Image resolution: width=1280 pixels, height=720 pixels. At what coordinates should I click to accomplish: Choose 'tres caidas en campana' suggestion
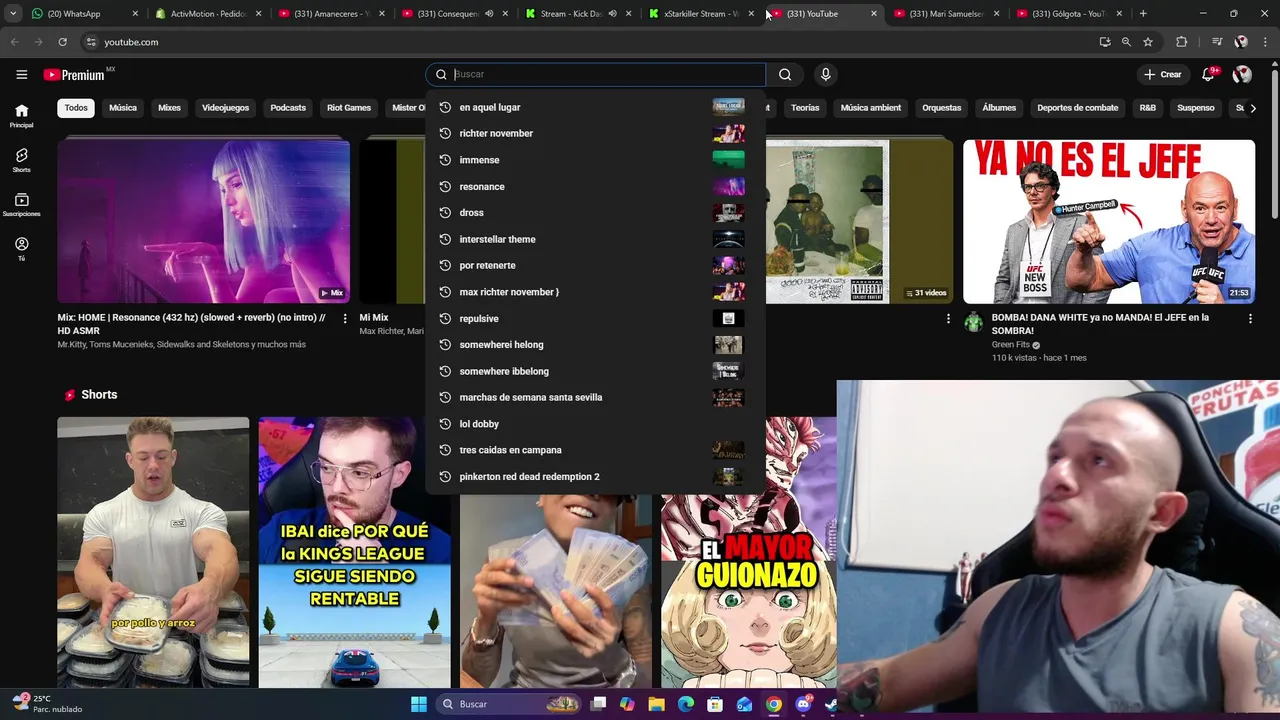pyautogui.click(x=595, y=450)
